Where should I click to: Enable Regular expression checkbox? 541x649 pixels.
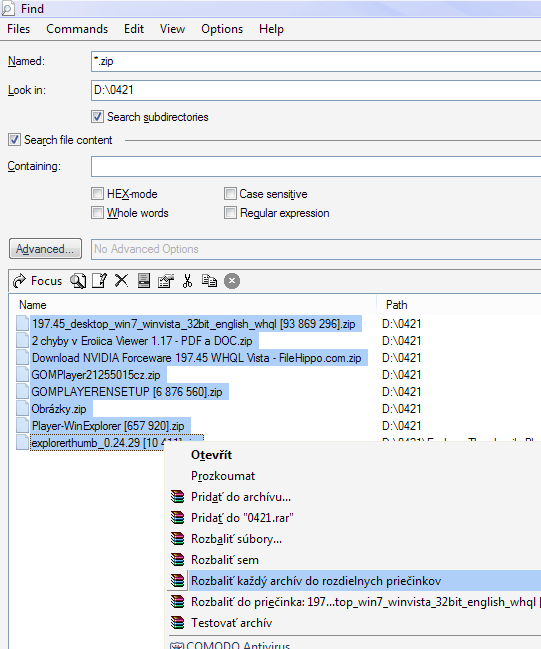[x=230, y=213]
